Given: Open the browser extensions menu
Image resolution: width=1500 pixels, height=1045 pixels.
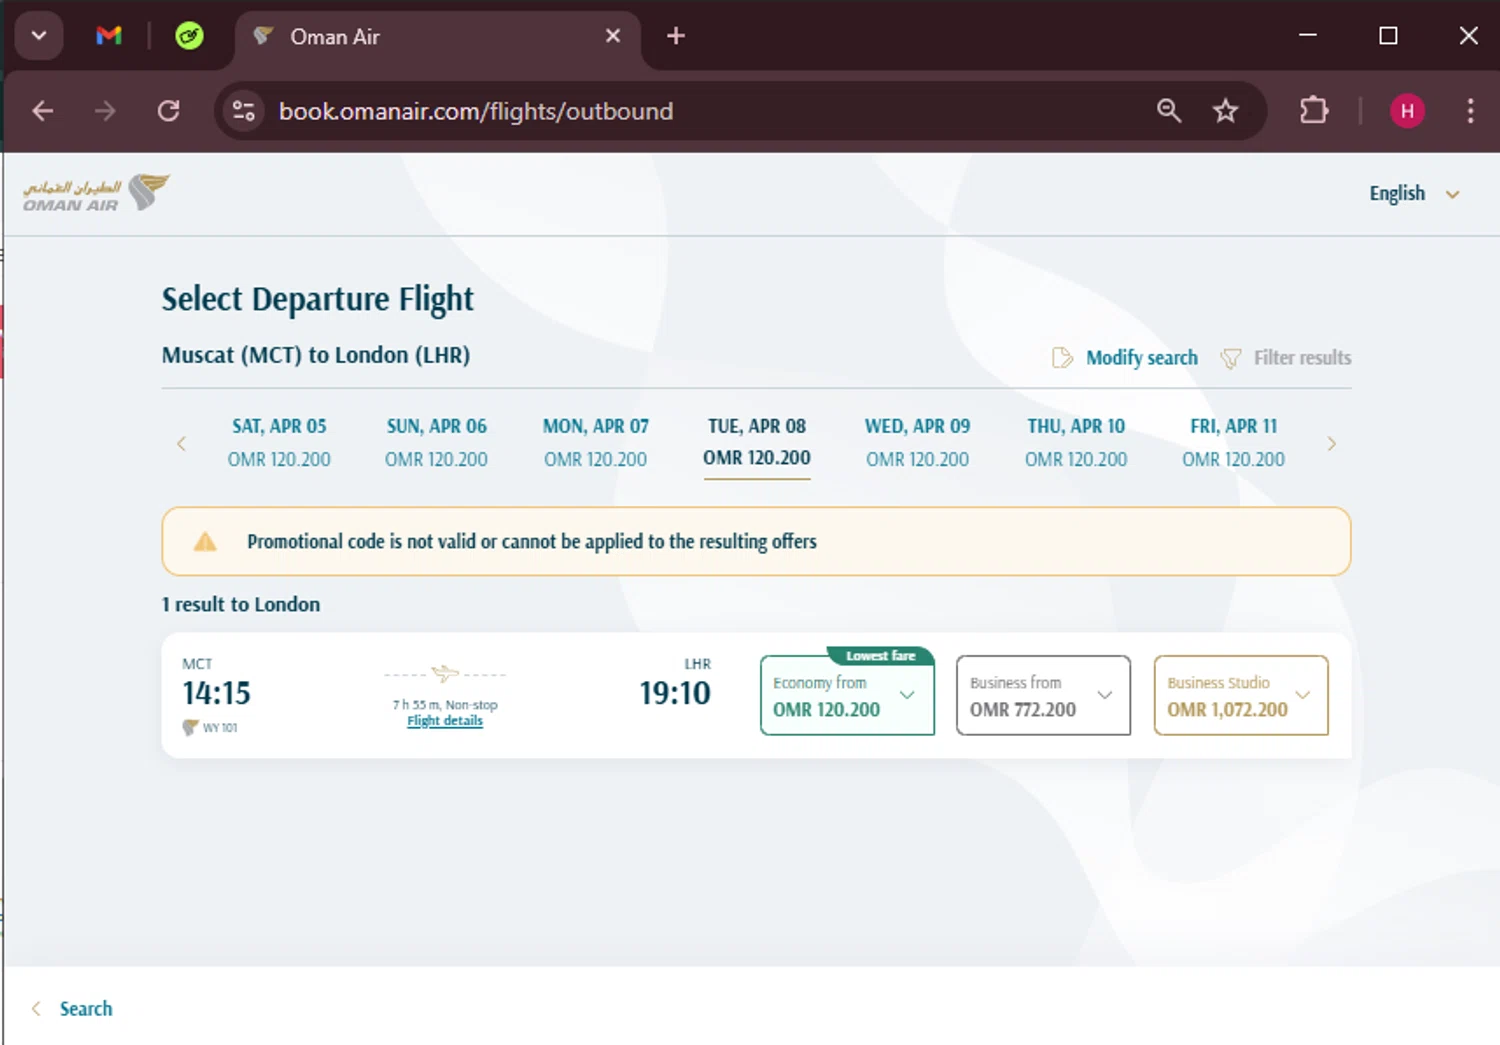Looking at the screenshot, I should click(x=1314, y=111).
